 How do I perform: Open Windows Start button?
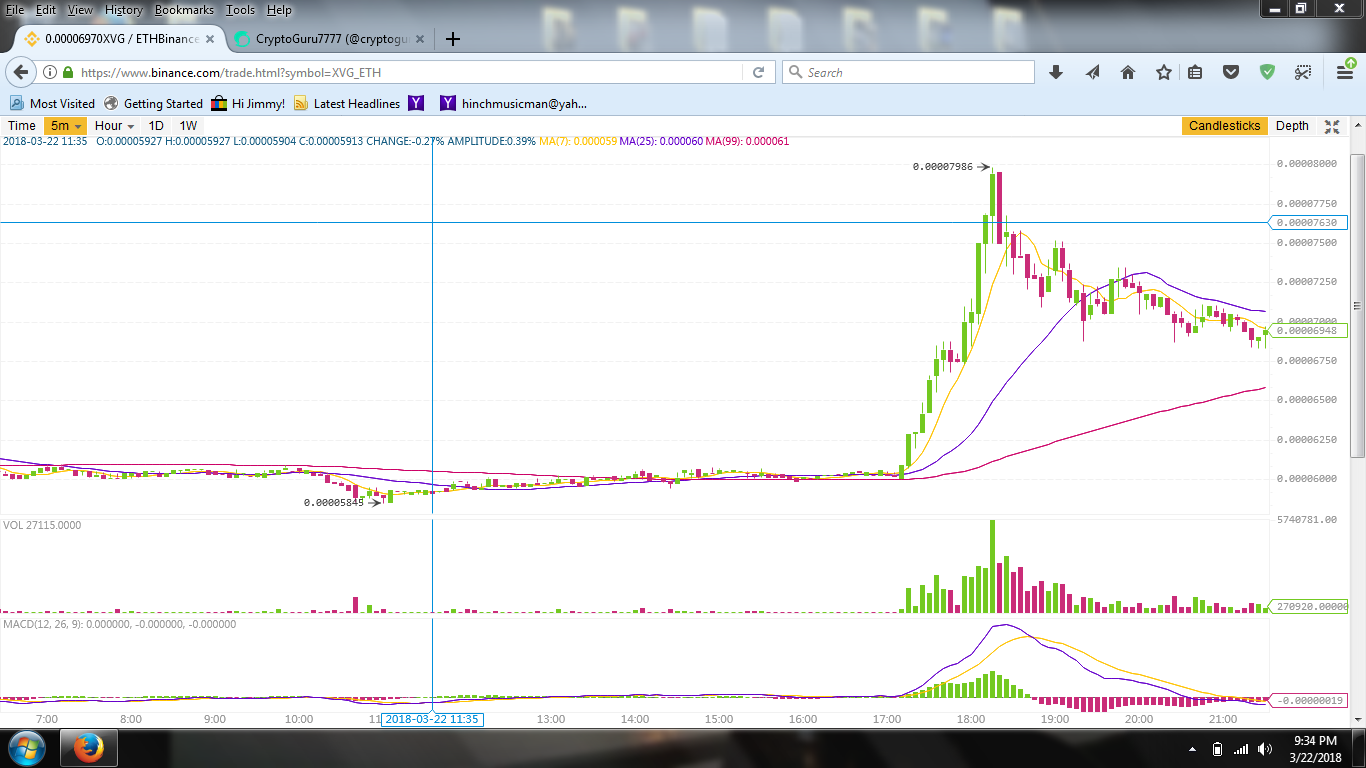pos(26,748)
